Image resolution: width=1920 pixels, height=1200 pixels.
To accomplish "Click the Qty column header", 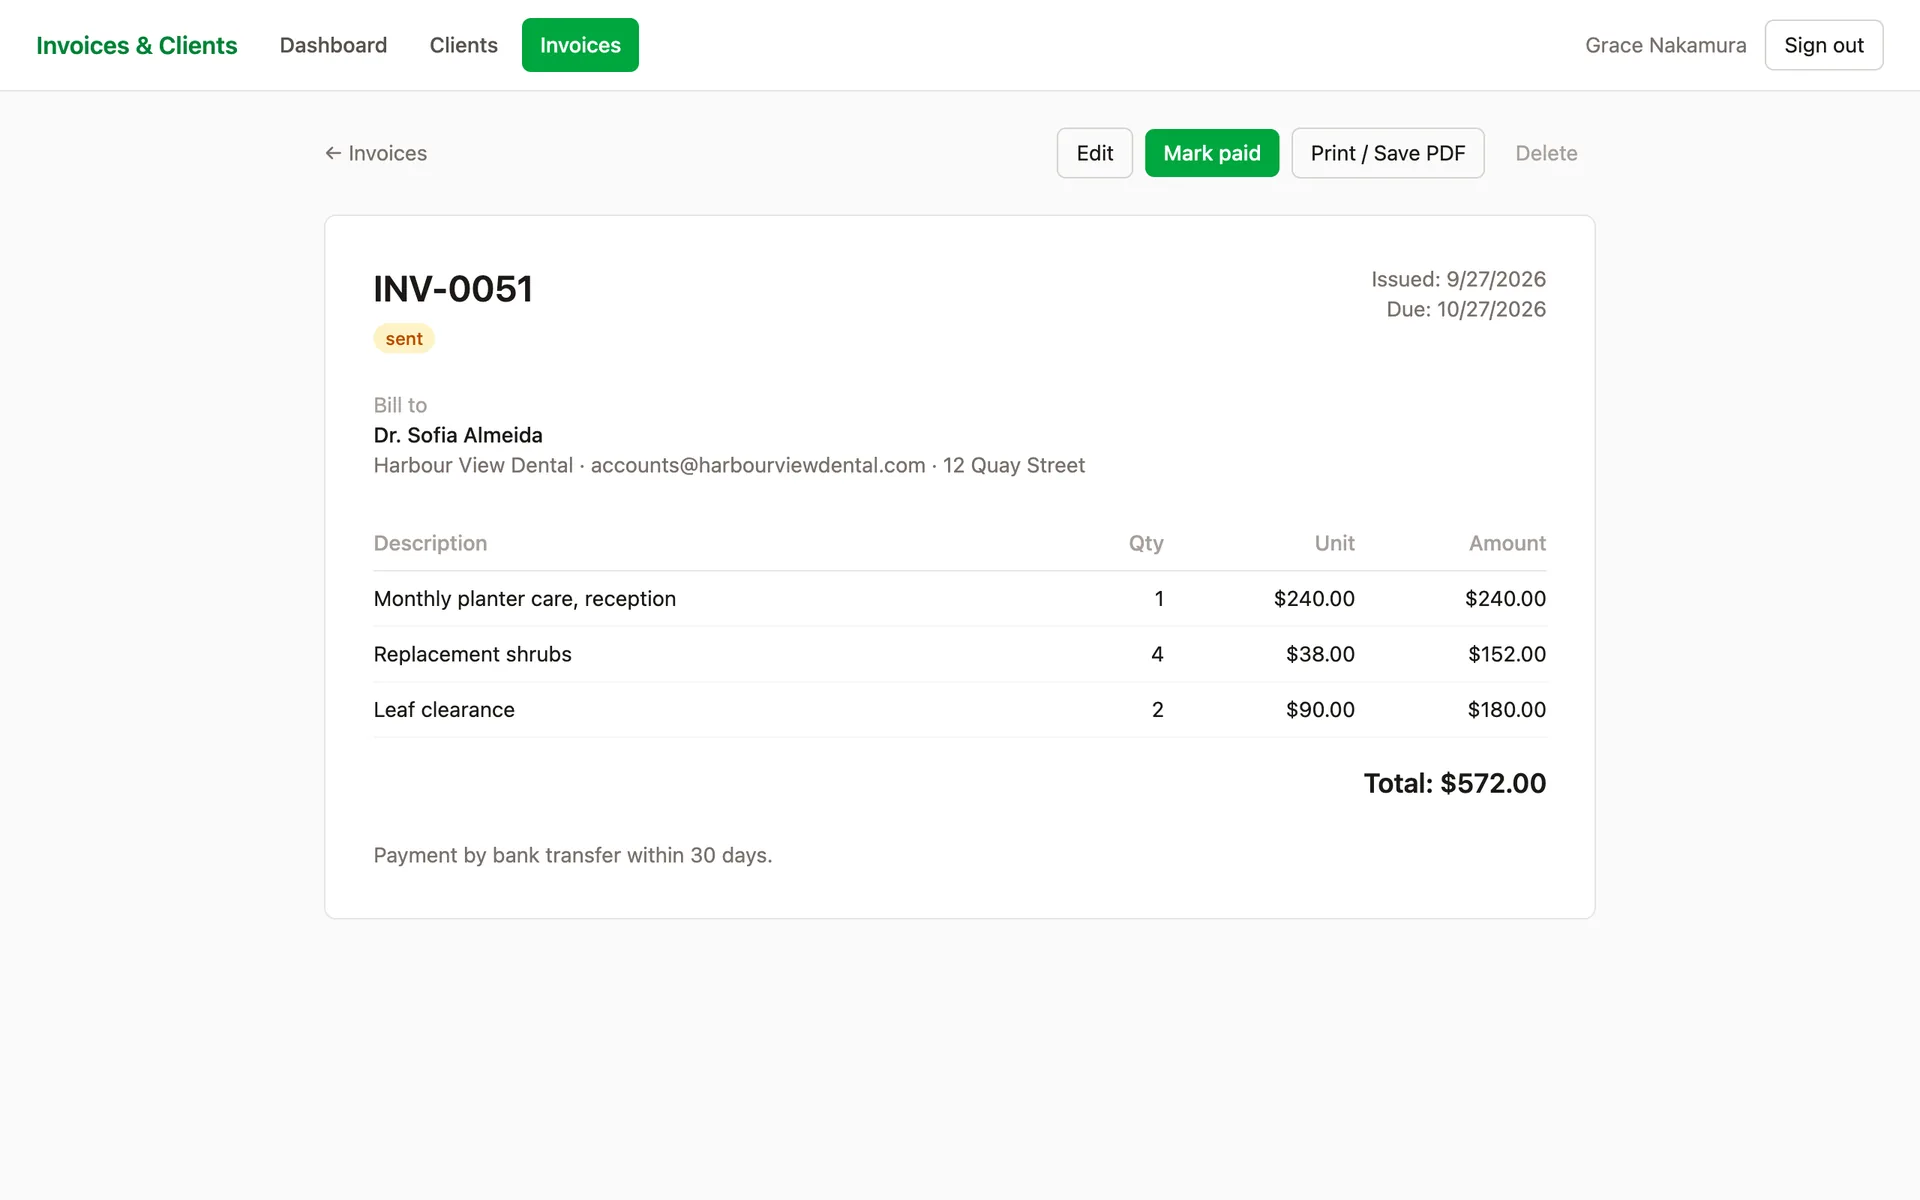I will pos(1146,543).
